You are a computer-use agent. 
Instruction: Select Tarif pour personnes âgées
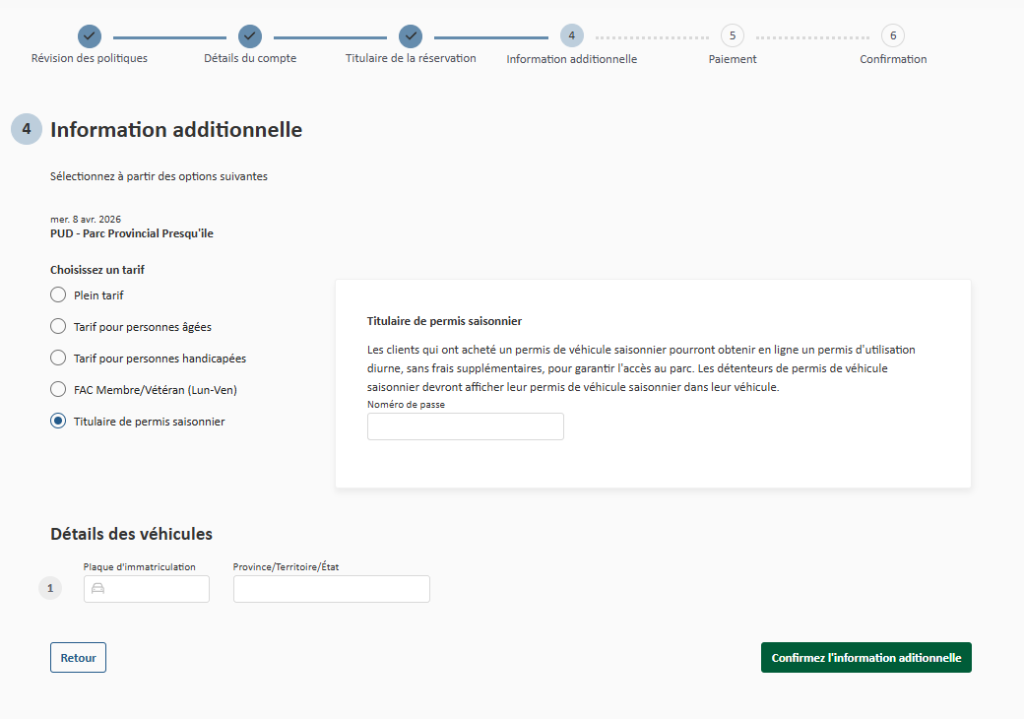click(x=57, y=326)
